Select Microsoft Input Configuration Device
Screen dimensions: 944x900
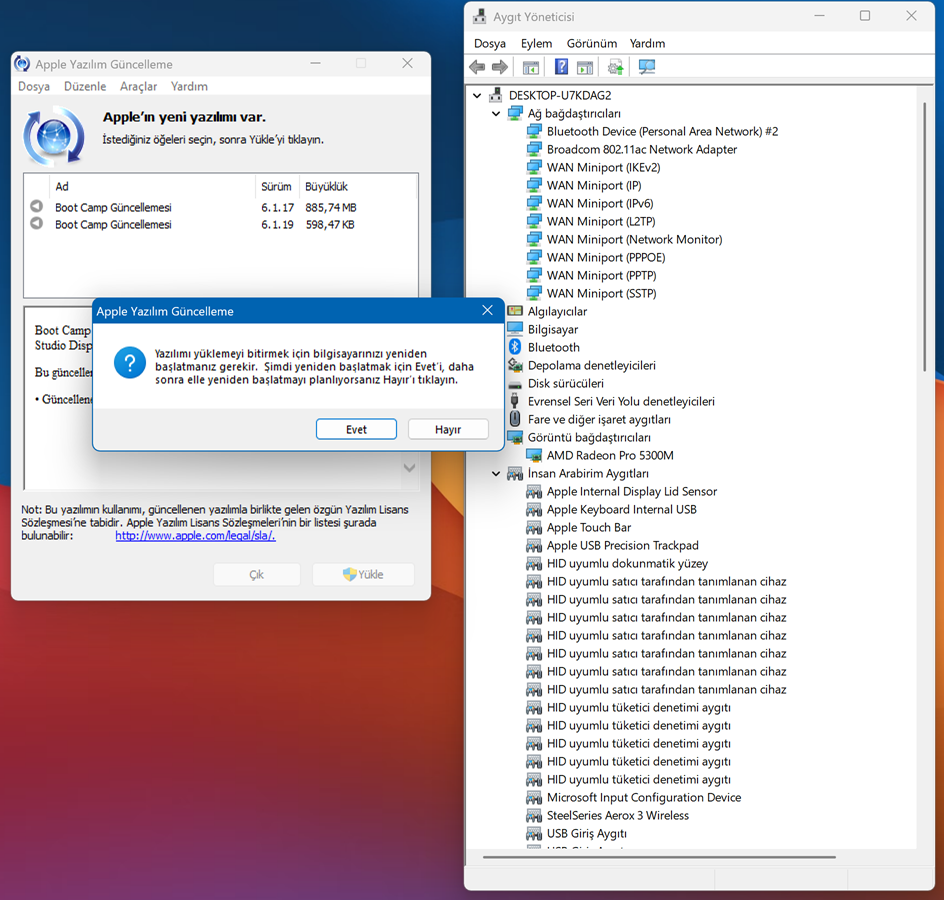644,798
